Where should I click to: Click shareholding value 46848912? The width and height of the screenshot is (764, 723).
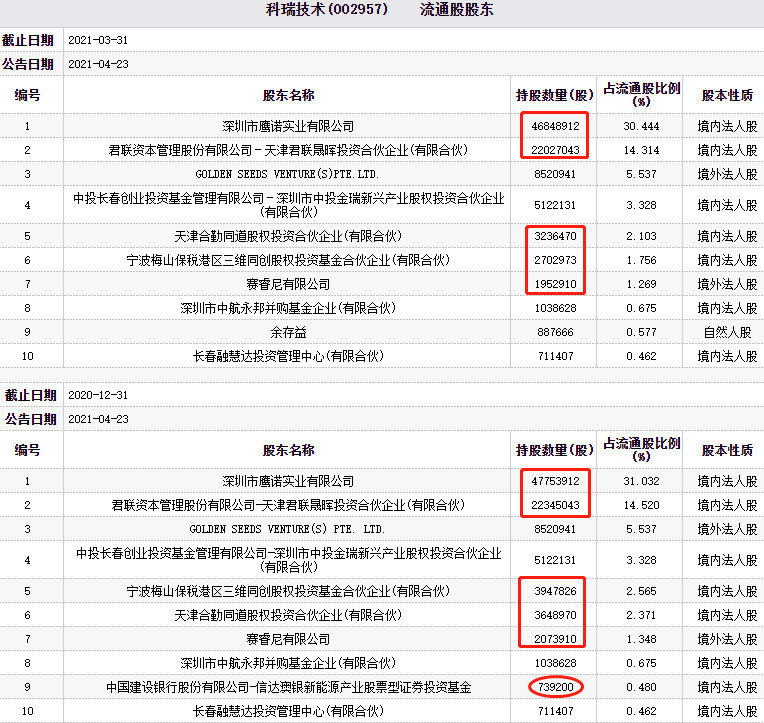click(x=555, y=126)
